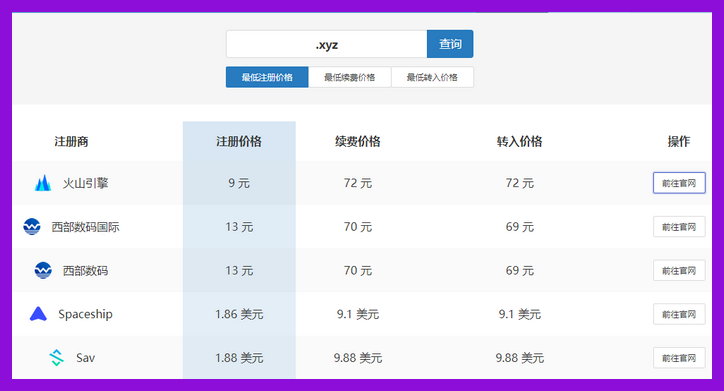Select the 火山引擎 registrar name
The width and height of the screenshot is (724, 391).
point(85,183)
